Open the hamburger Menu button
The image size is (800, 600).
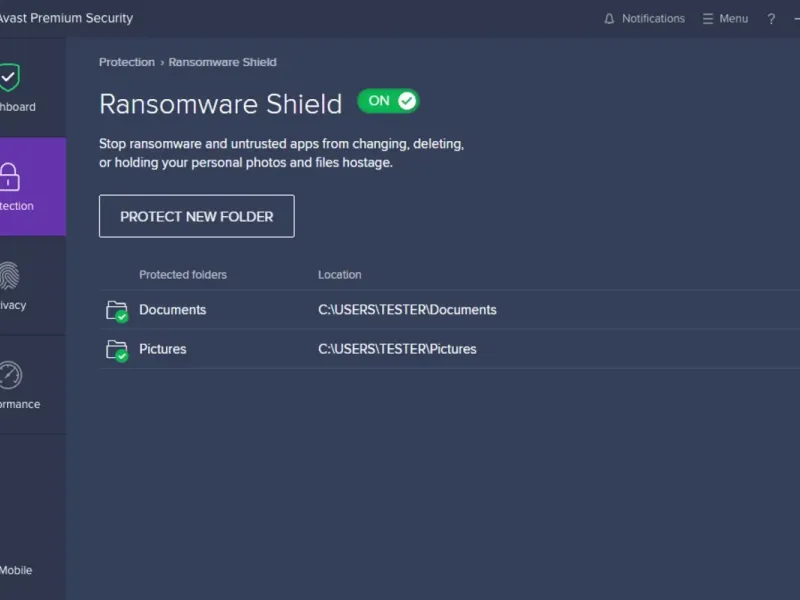click(x=725, y=19)
